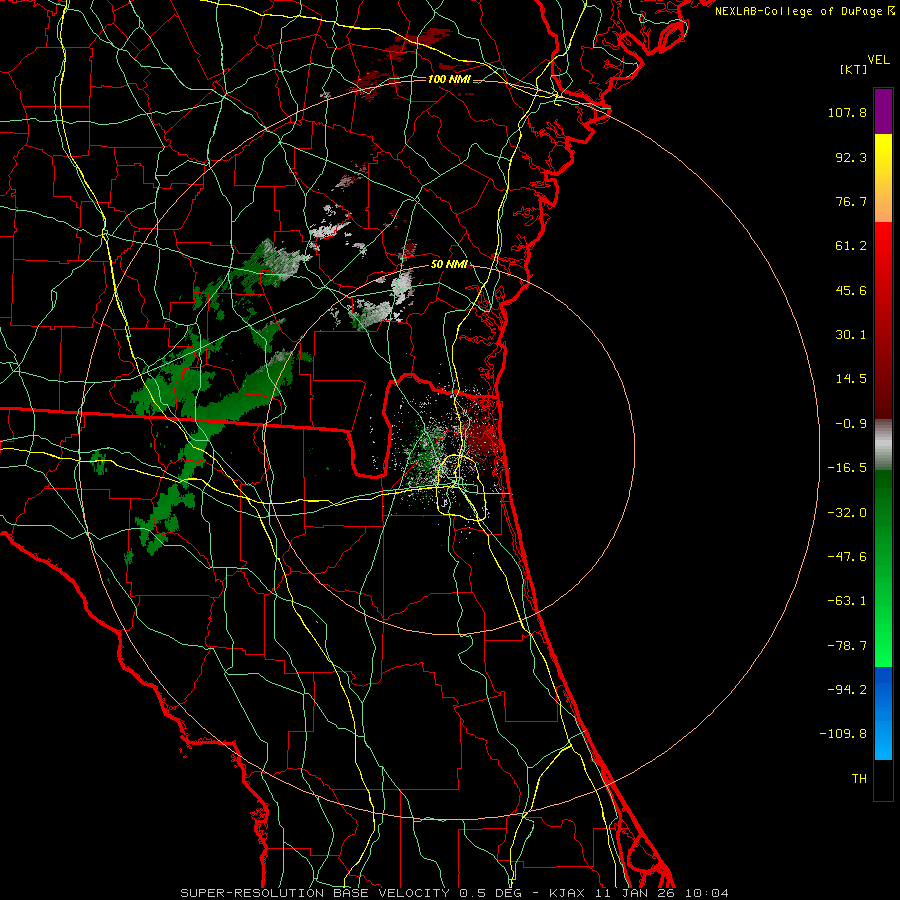
Task: Click the blue segment of velocity color bar
Action: [x=883, y=713]
